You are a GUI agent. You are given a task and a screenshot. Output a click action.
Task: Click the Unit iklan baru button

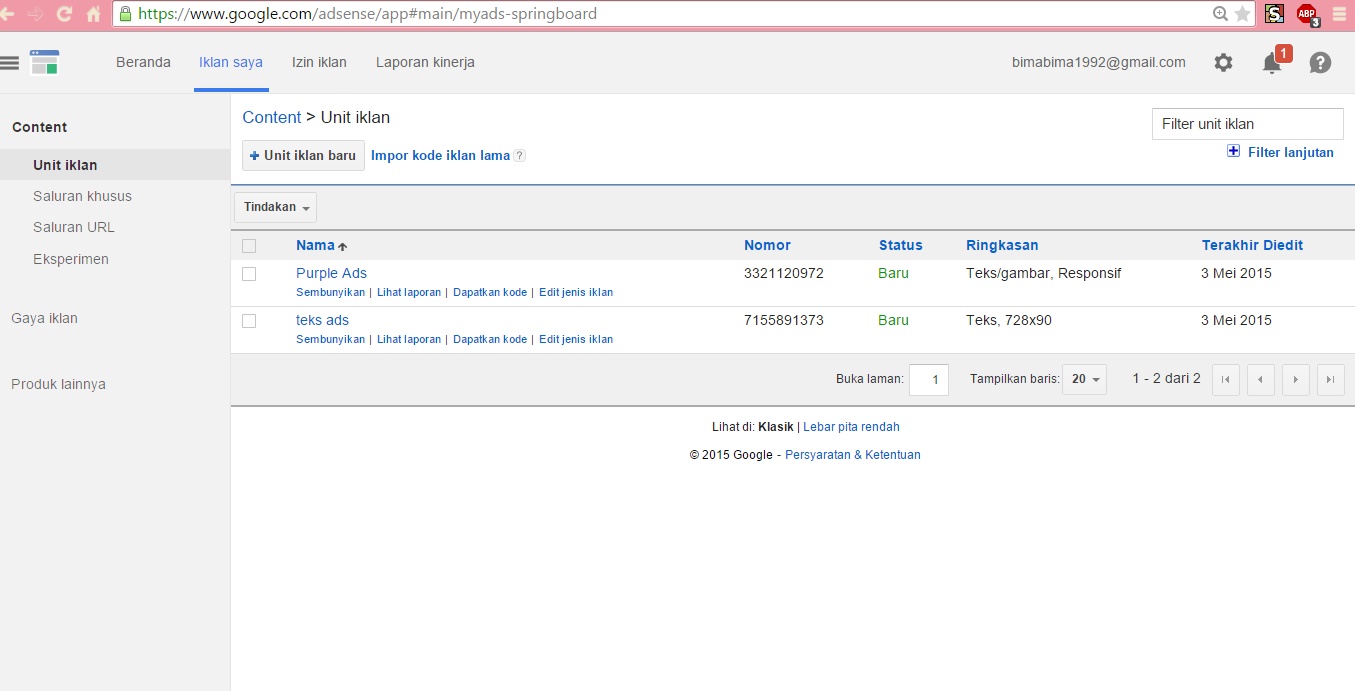[x=303, y=156]
